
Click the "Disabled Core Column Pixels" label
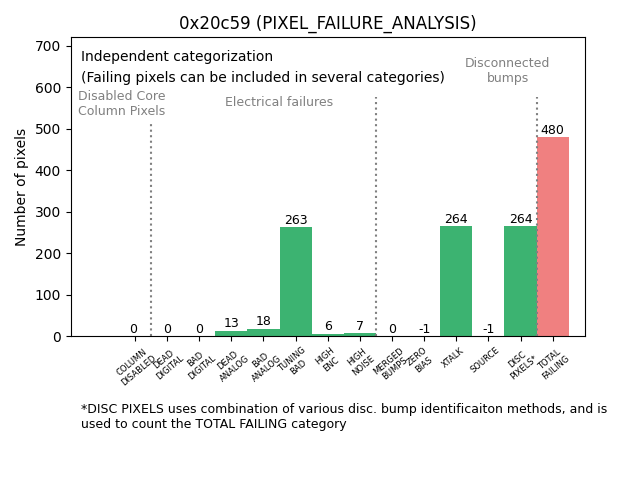(x=122, y=104)
